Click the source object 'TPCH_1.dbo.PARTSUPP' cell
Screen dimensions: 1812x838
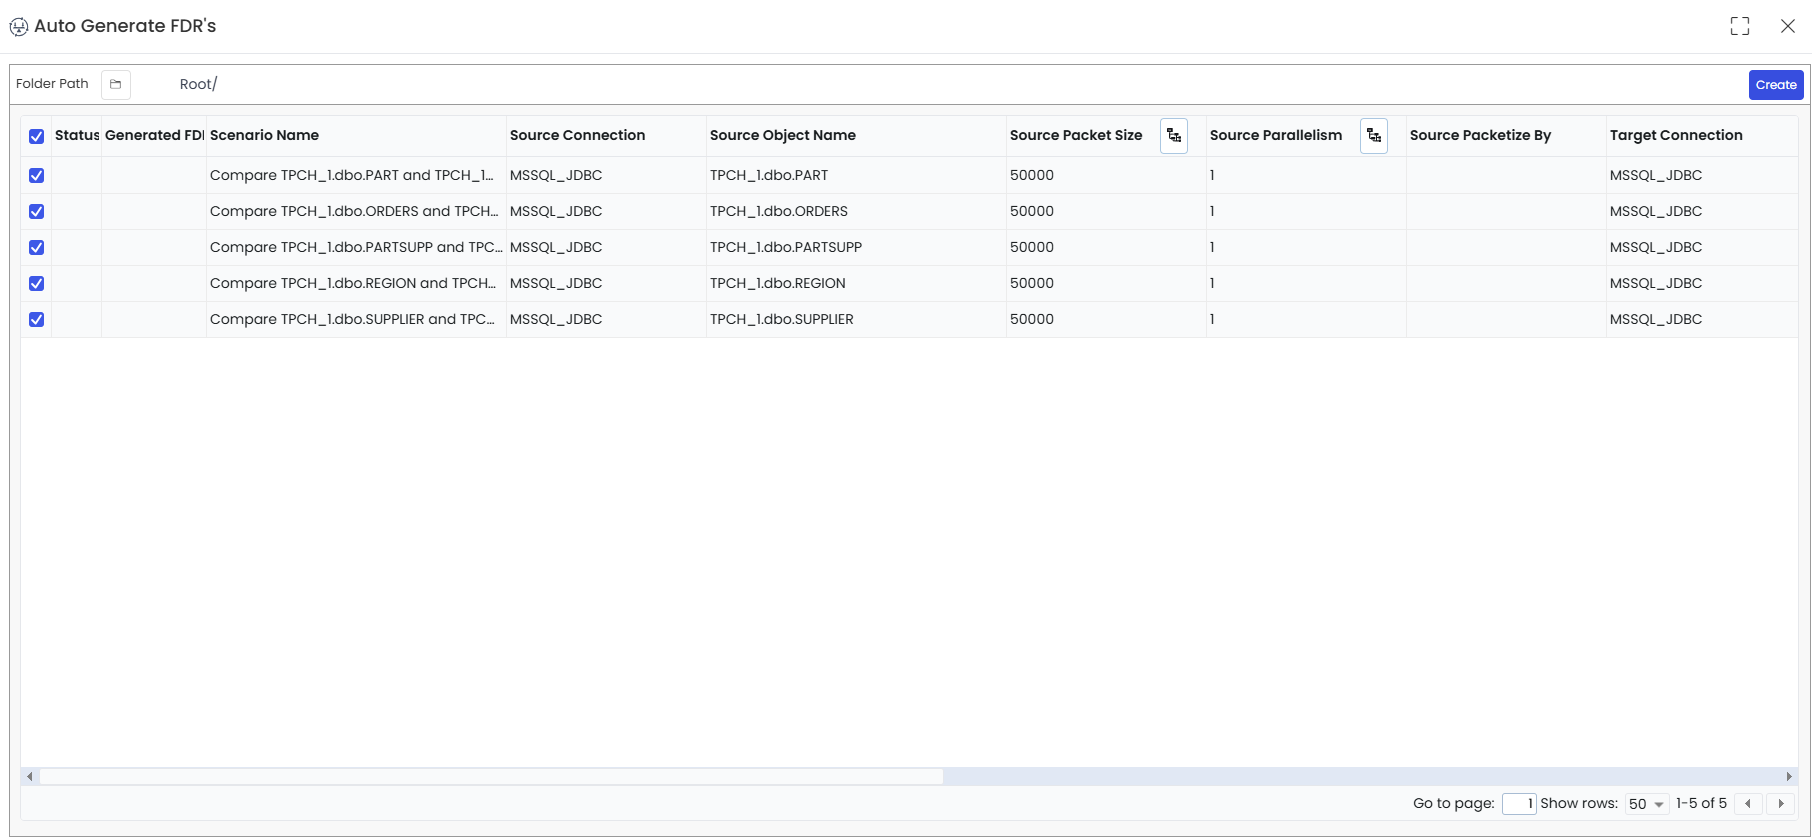pos(856,247)
